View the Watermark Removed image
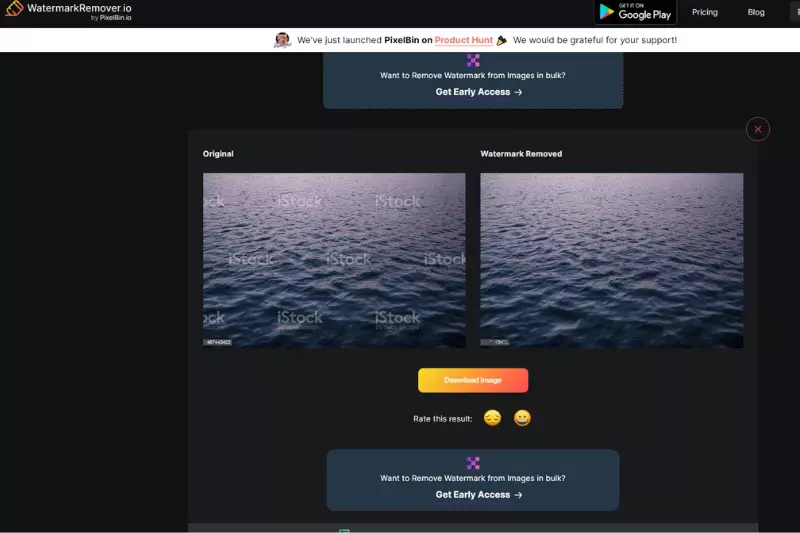 pos(612,260)
